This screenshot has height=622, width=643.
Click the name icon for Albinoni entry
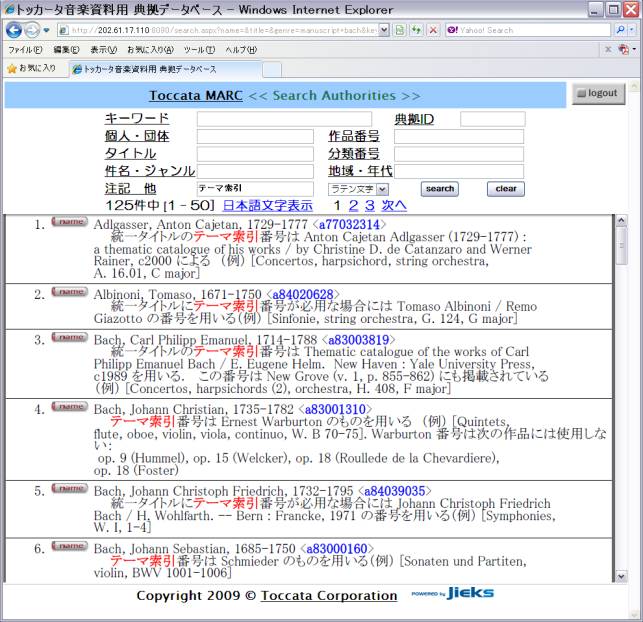pos(69,292)
